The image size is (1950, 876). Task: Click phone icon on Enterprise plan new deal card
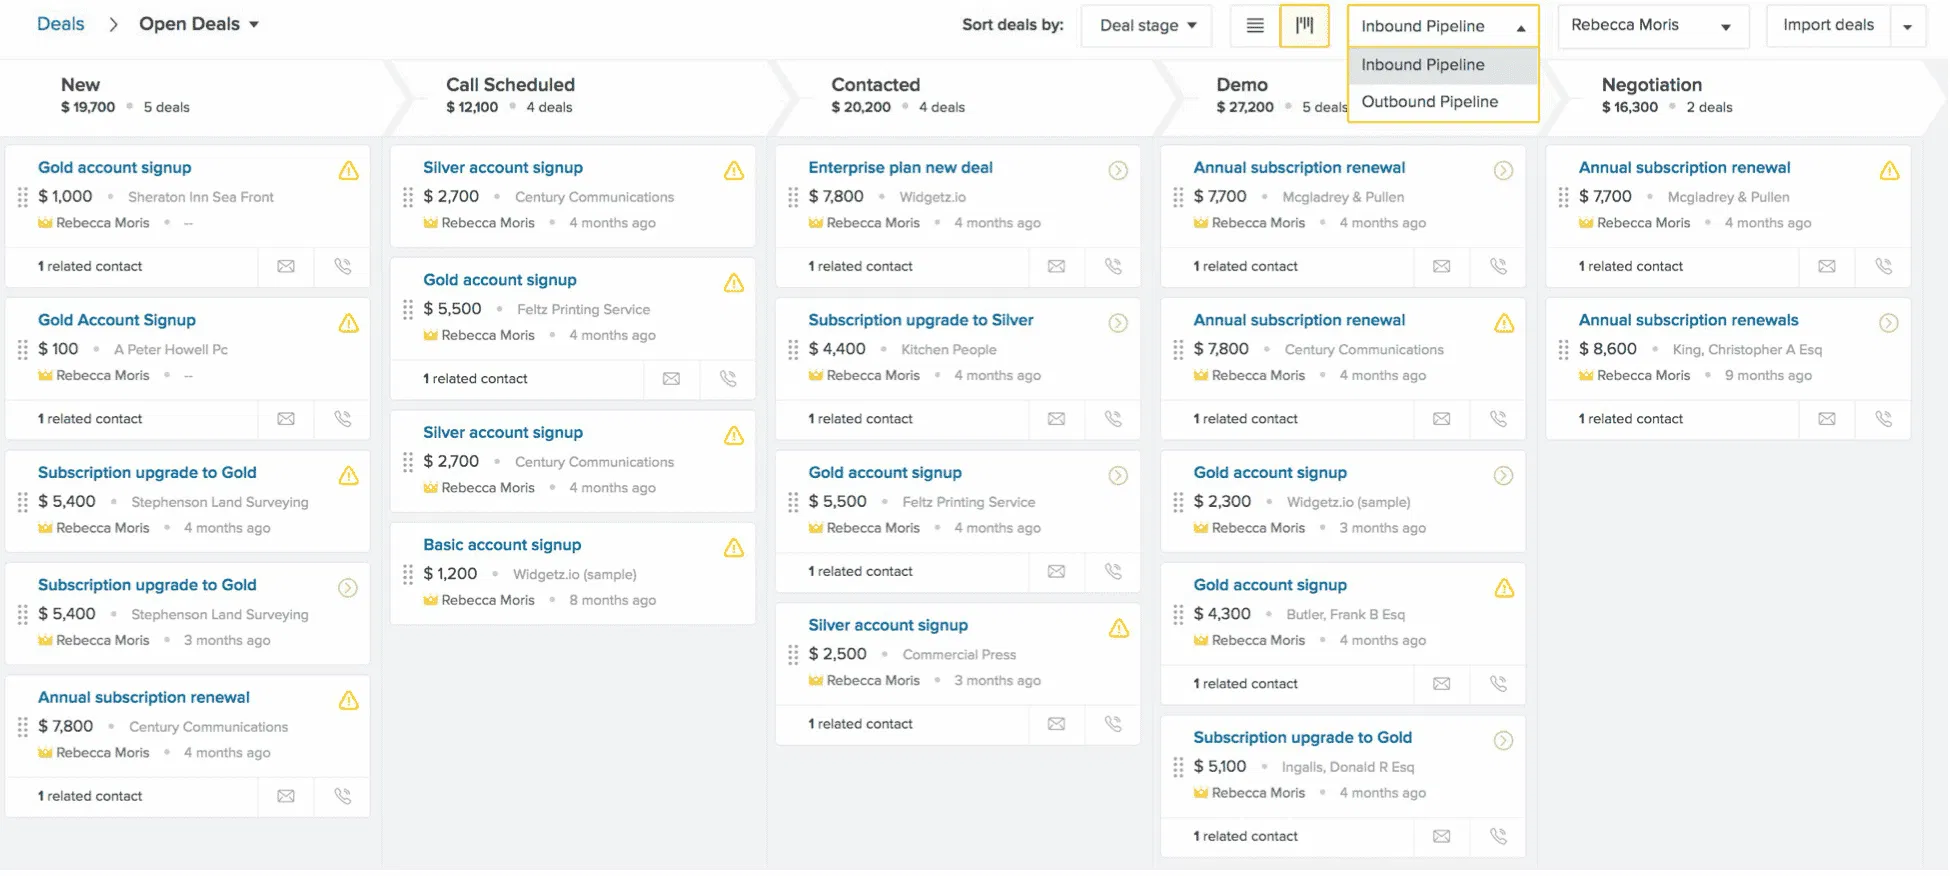[x=1113, y=267]
